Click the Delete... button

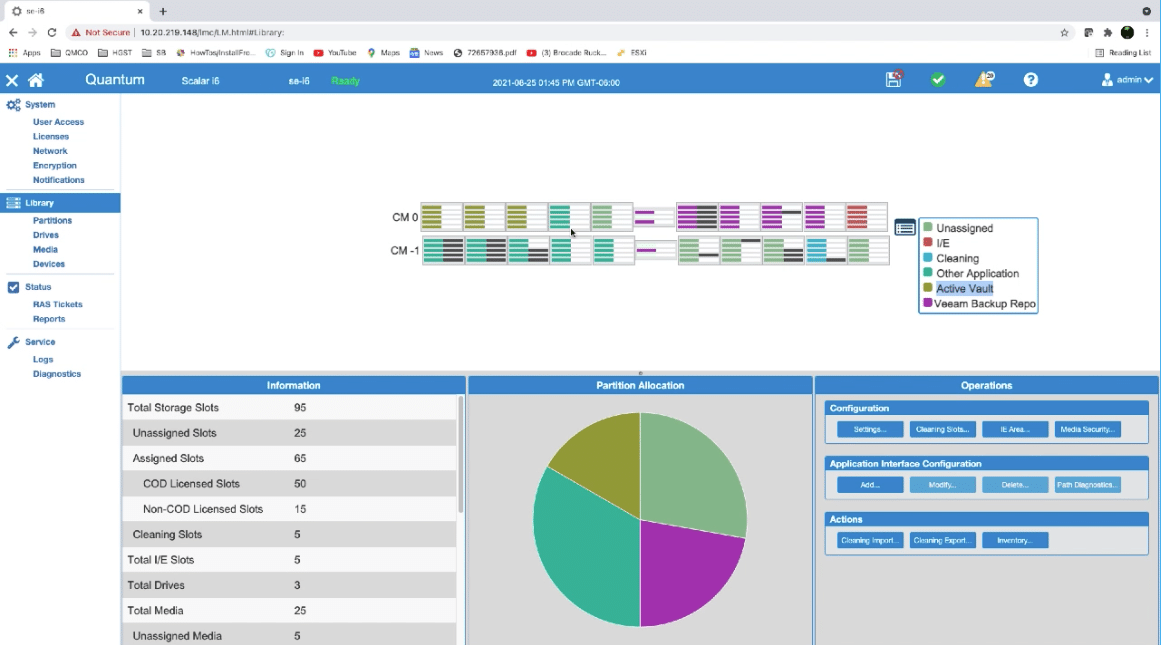(1015, 485)
